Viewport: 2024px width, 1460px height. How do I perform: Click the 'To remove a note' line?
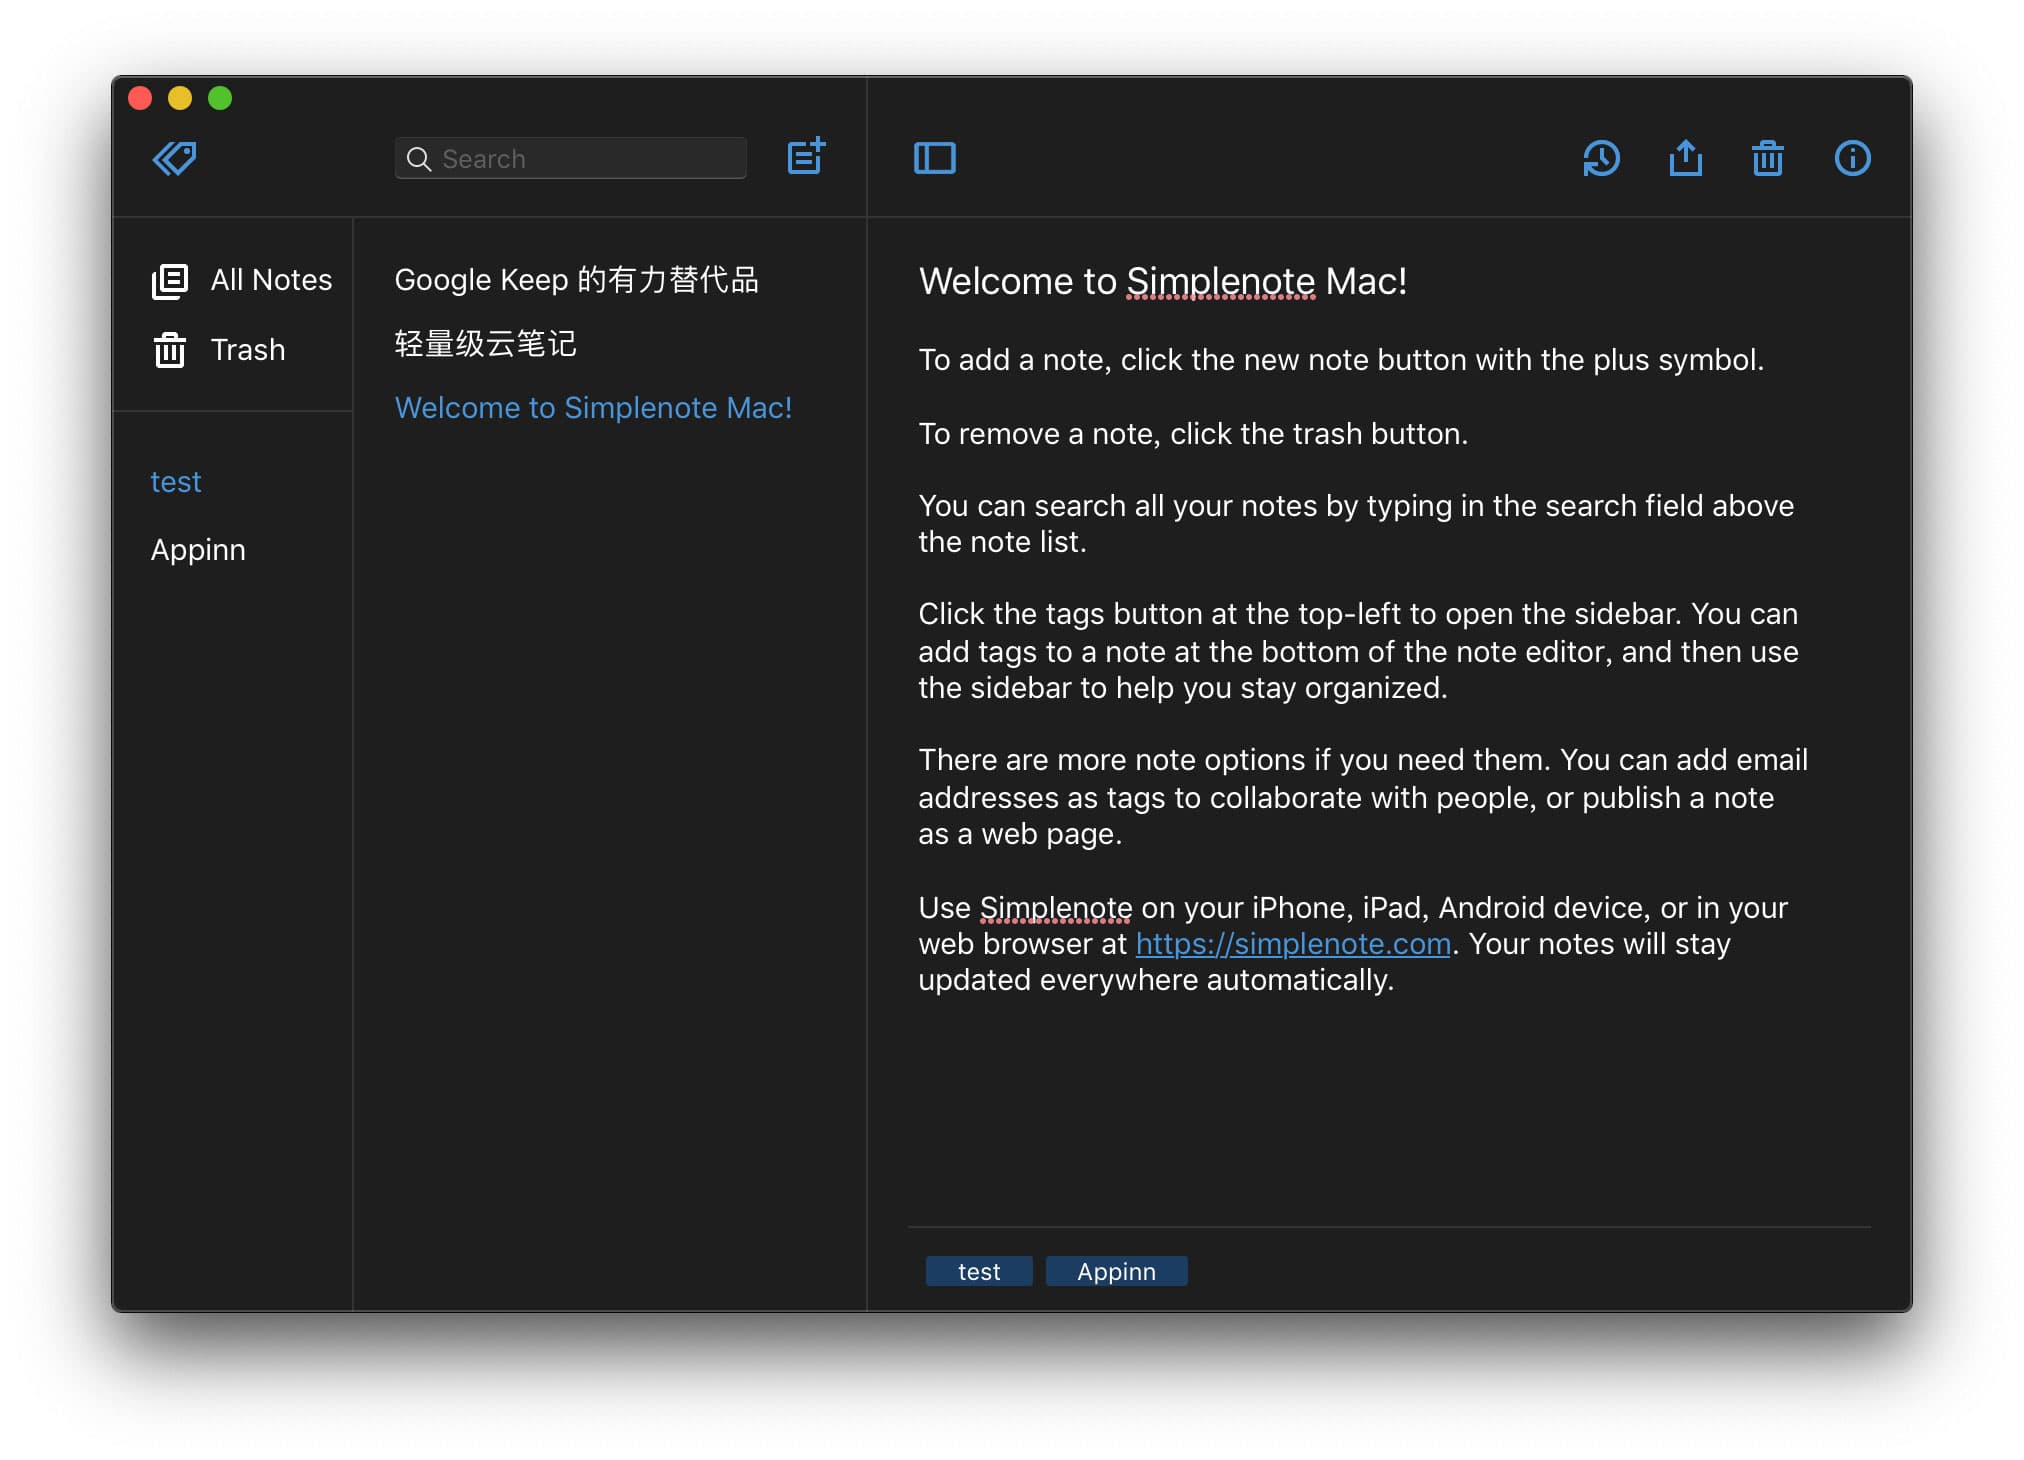(1193, 434)
